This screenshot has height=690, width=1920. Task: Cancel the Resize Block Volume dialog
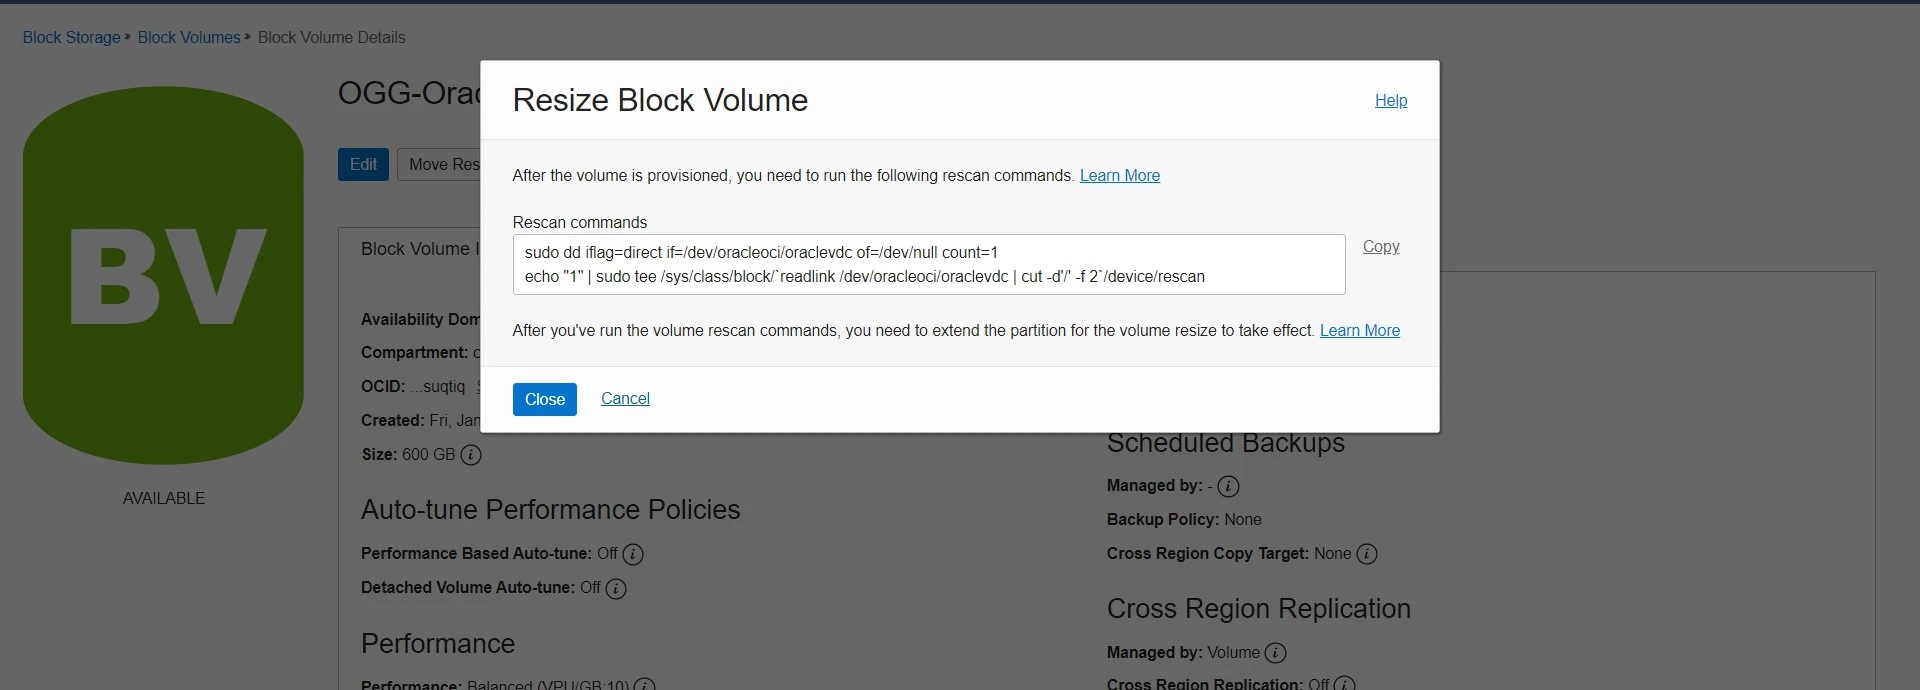625,398
